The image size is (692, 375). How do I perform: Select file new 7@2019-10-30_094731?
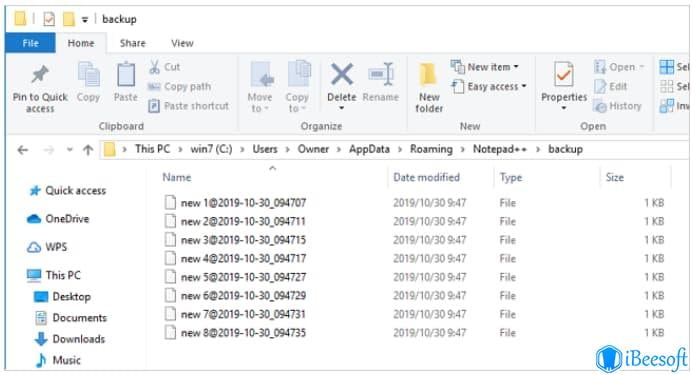coord(235,314)
